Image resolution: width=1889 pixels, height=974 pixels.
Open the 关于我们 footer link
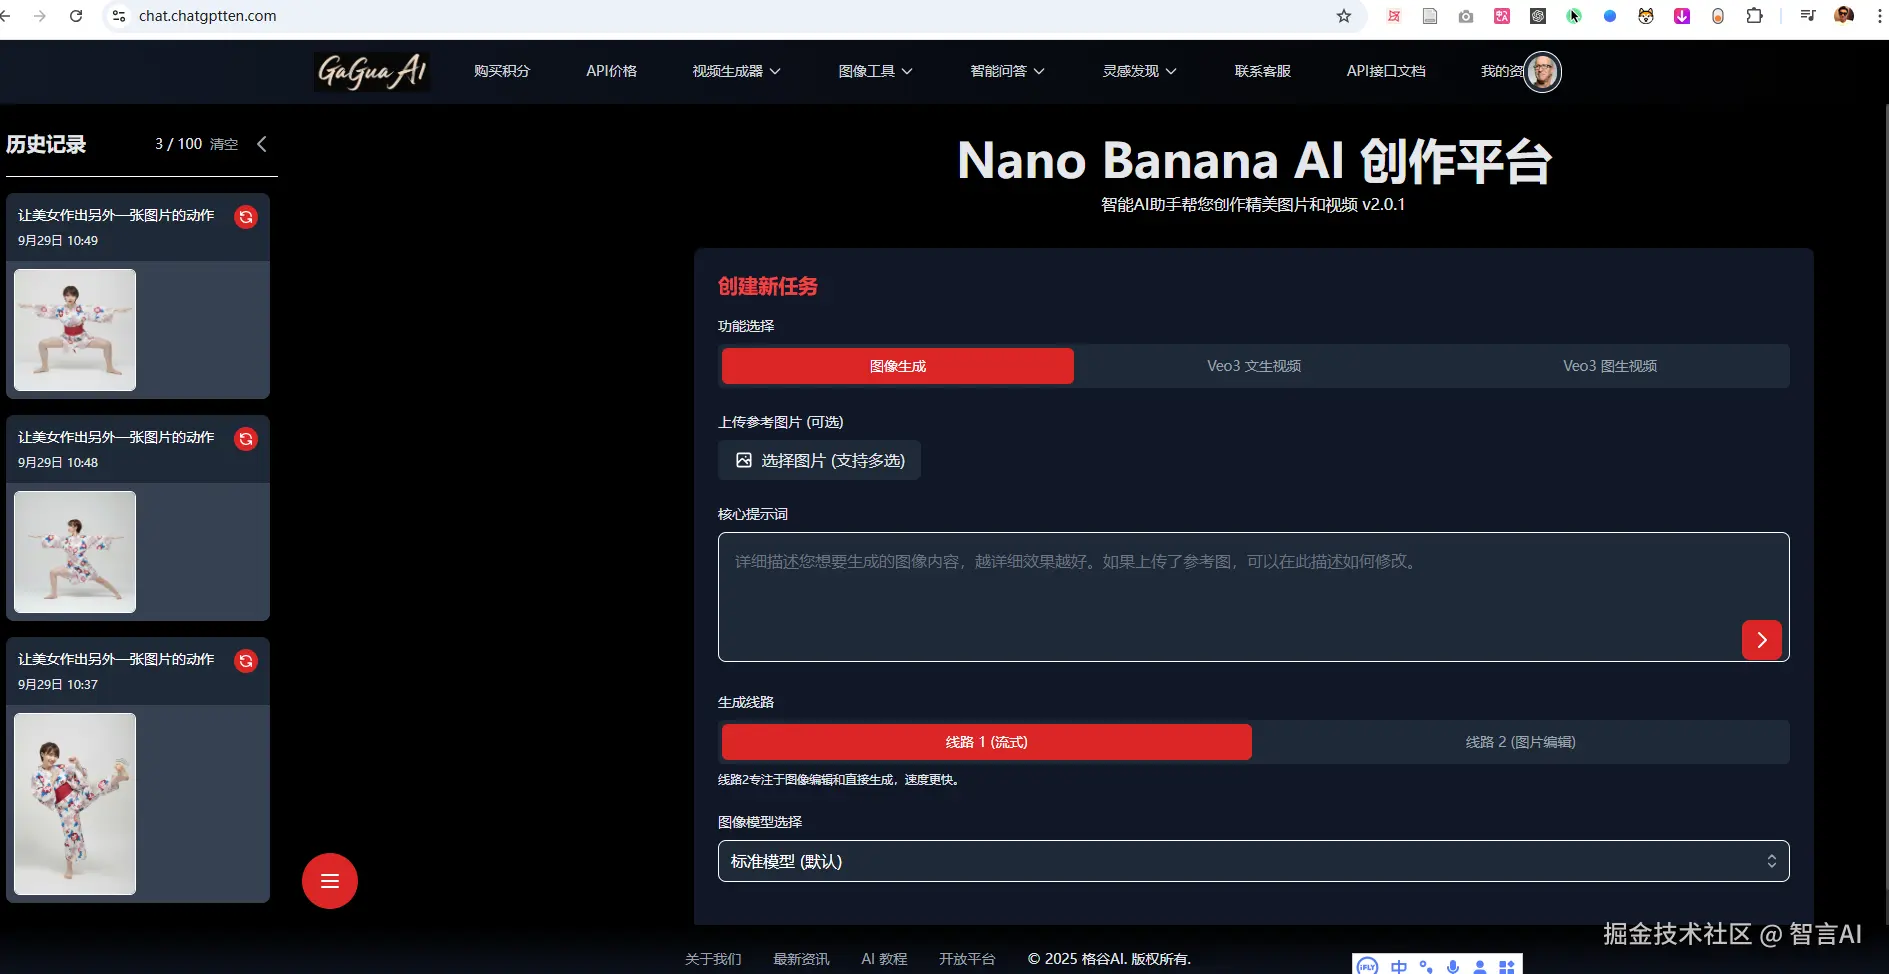pos(713,959)
